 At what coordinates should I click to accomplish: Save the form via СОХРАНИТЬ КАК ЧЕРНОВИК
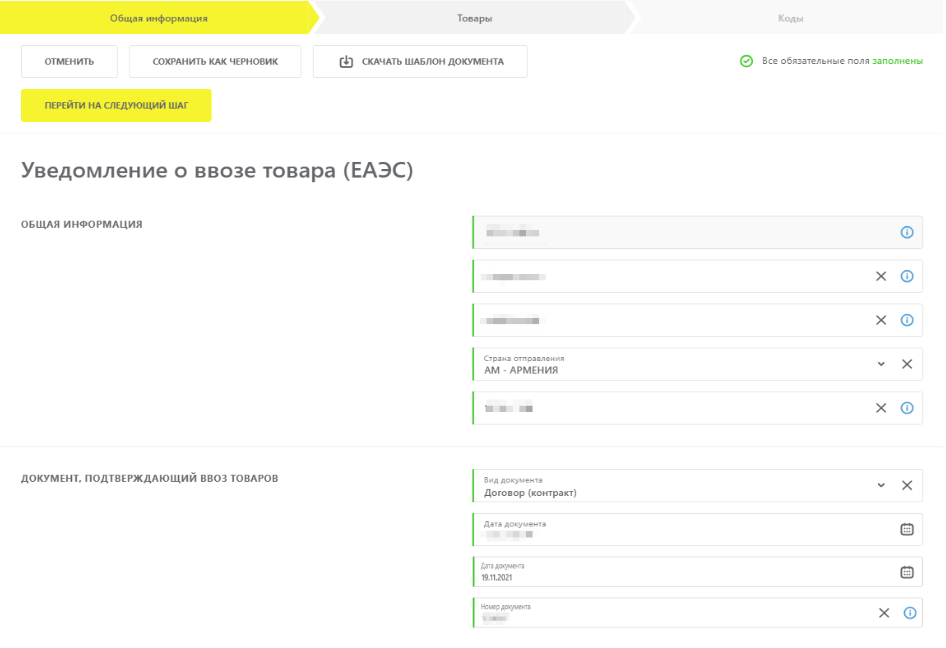pyautogui.click(x=215, y=62)
